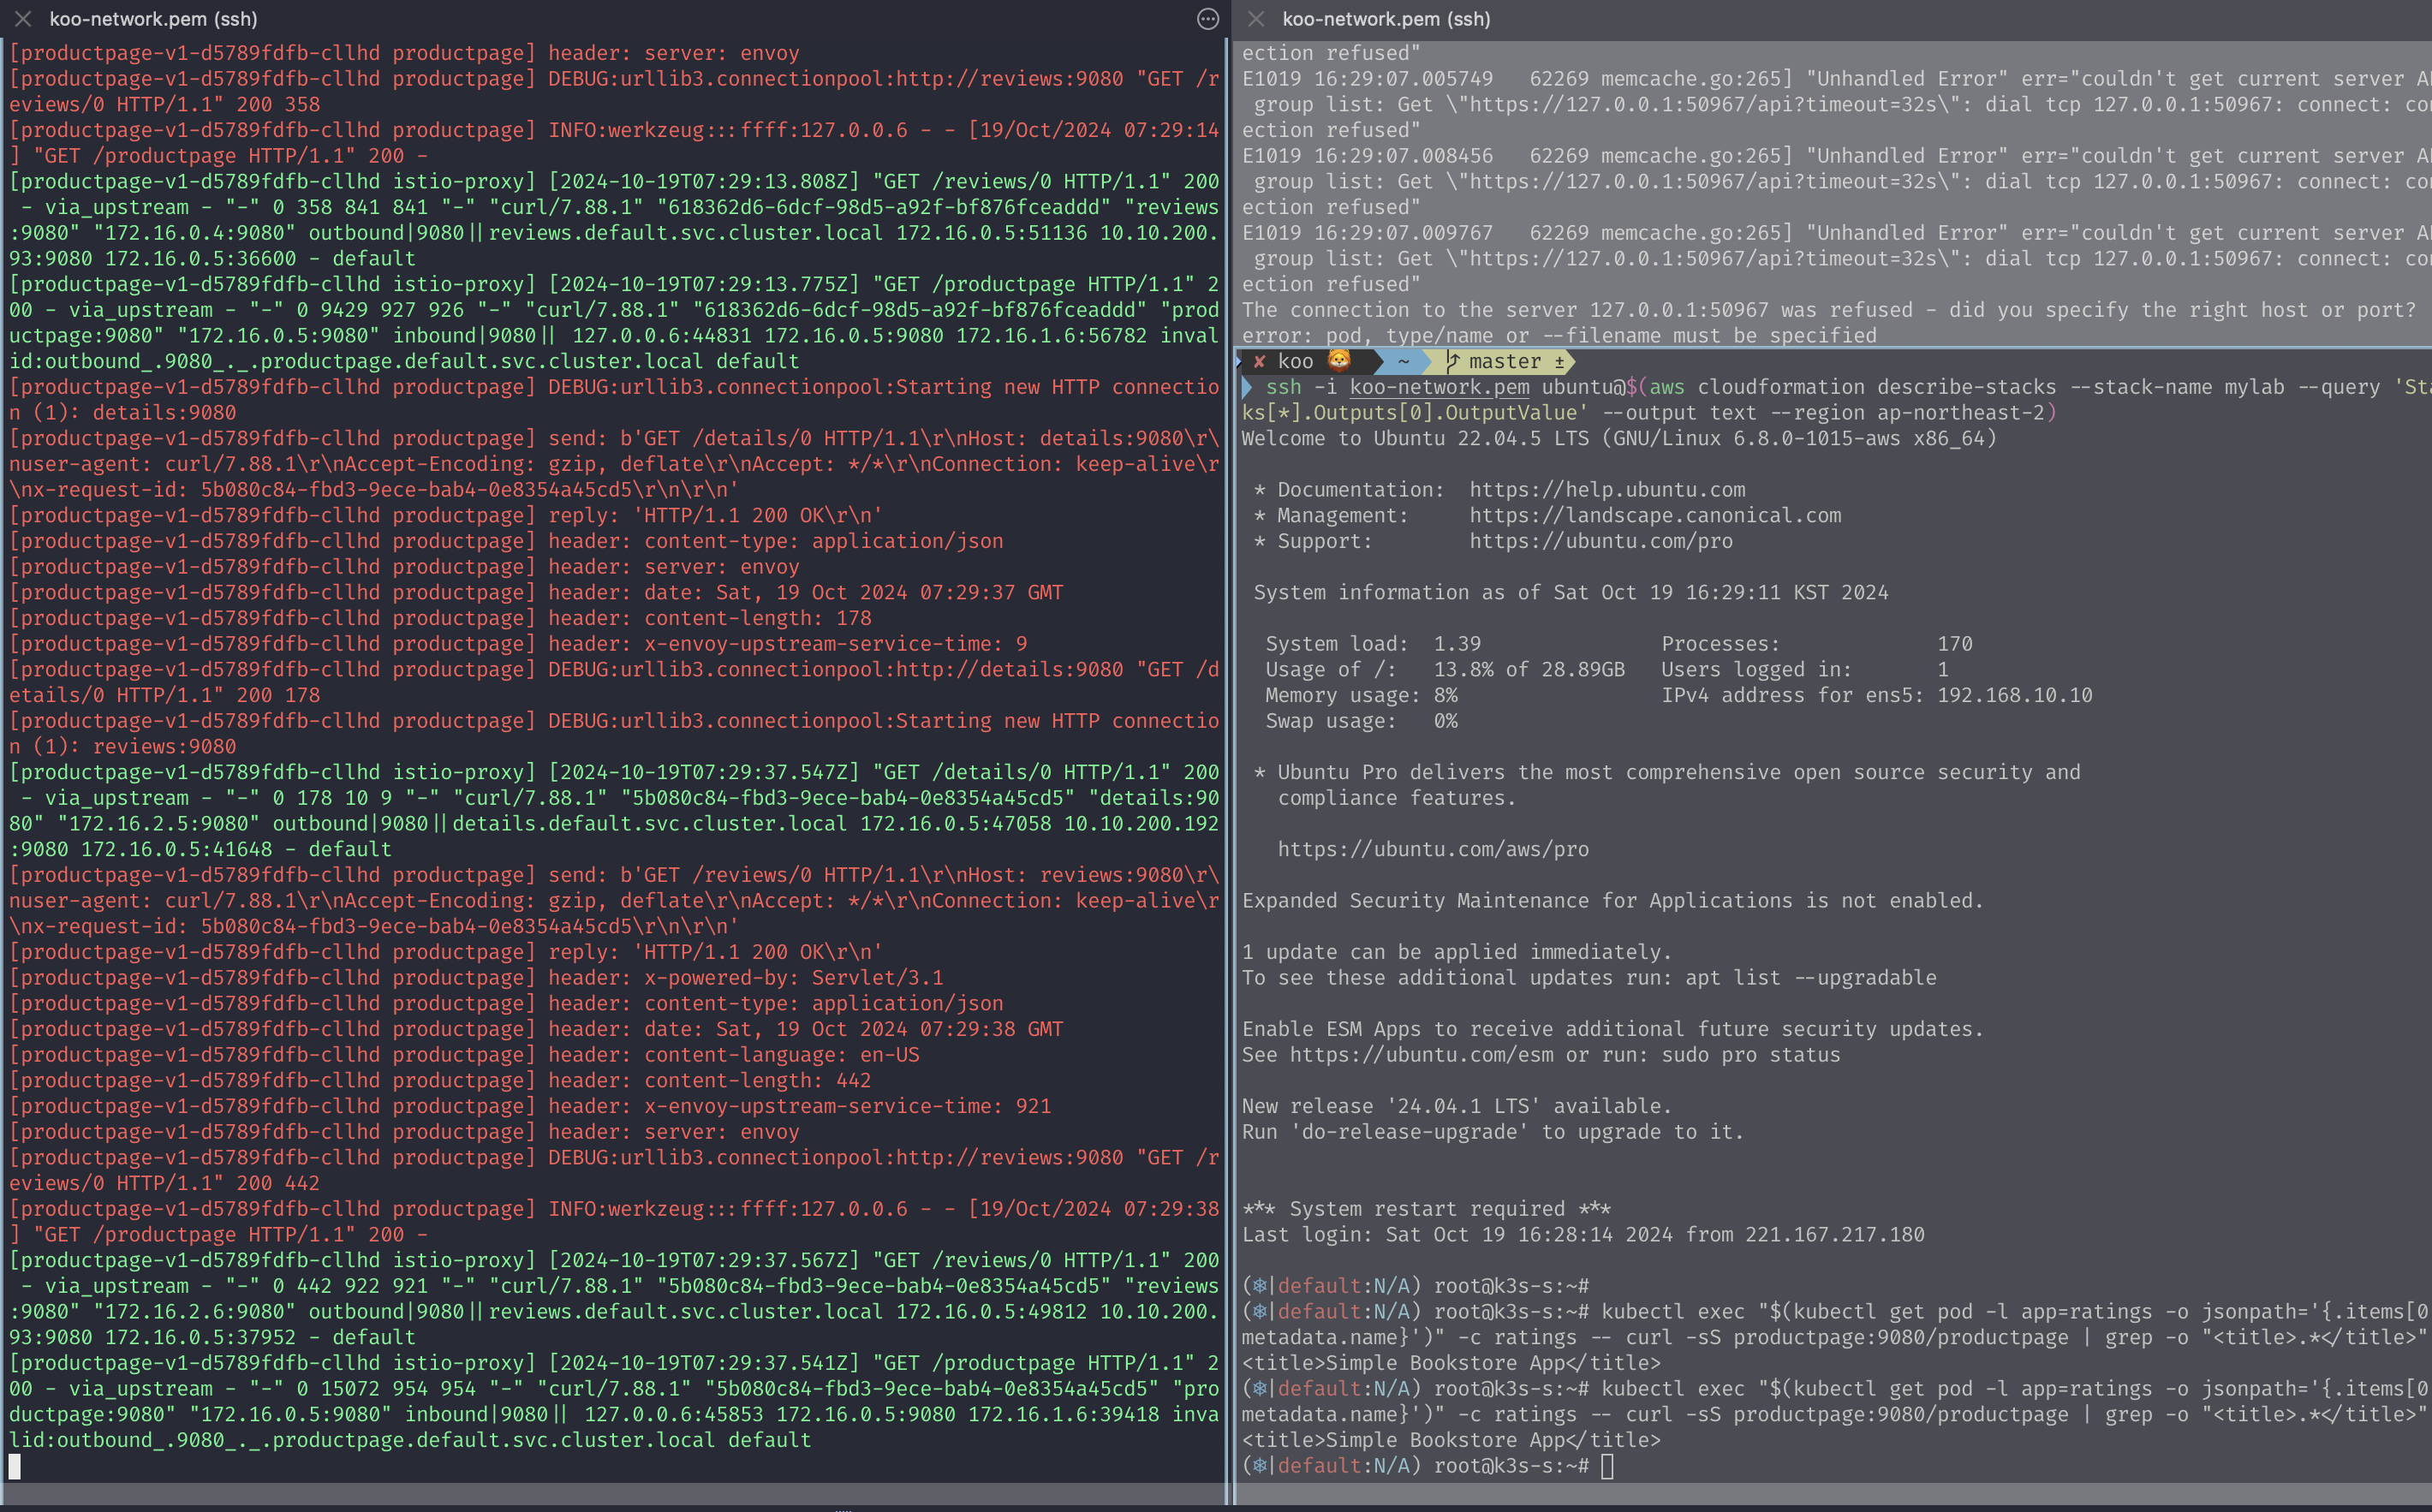Open the https://landscape.canonical.com link
Screen dimensions: 2432x1512
coord(1655,516)
